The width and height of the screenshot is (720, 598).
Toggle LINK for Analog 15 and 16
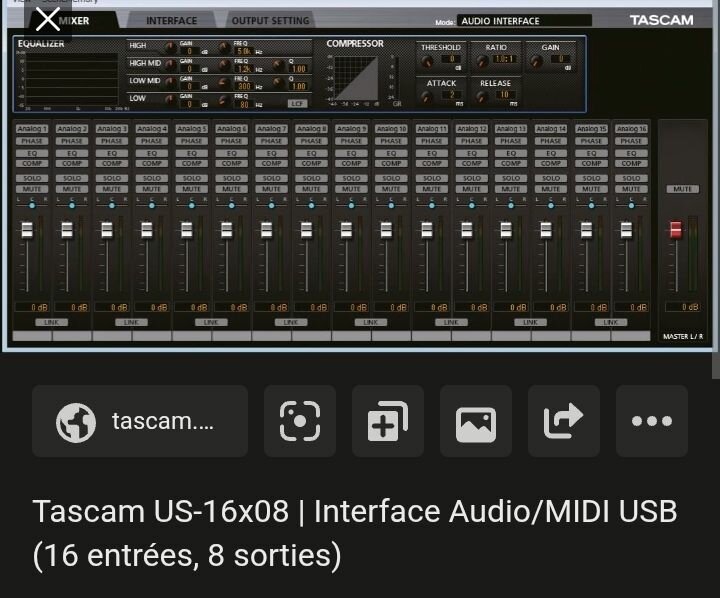611,322
